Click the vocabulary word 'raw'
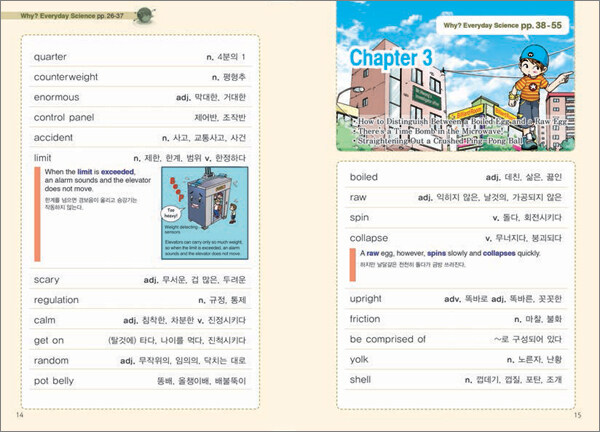Viewport: 600px width, 432px height. tap(358, 197)
